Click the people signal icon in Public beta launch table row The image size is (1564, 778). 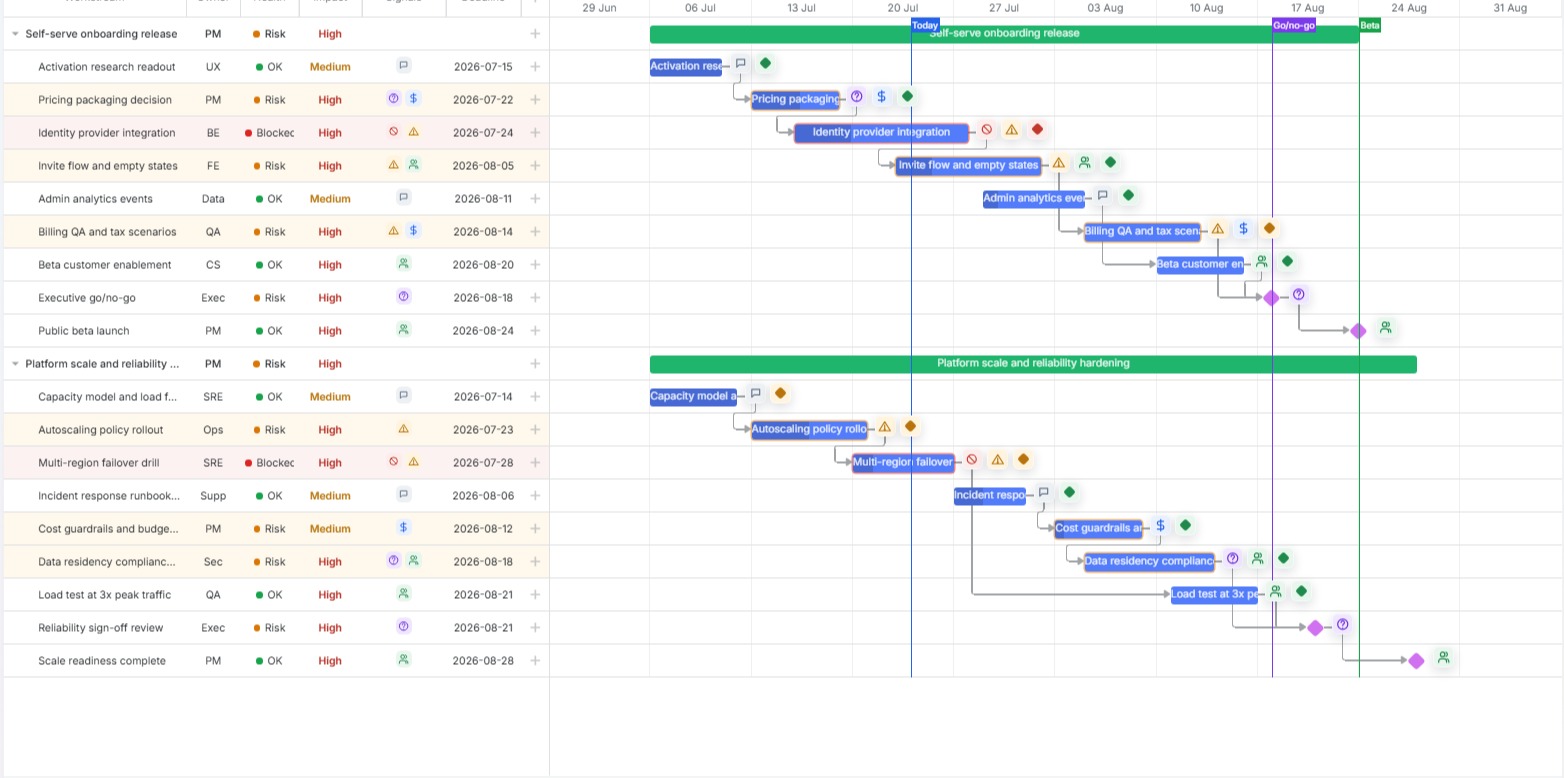pos(404,330)
